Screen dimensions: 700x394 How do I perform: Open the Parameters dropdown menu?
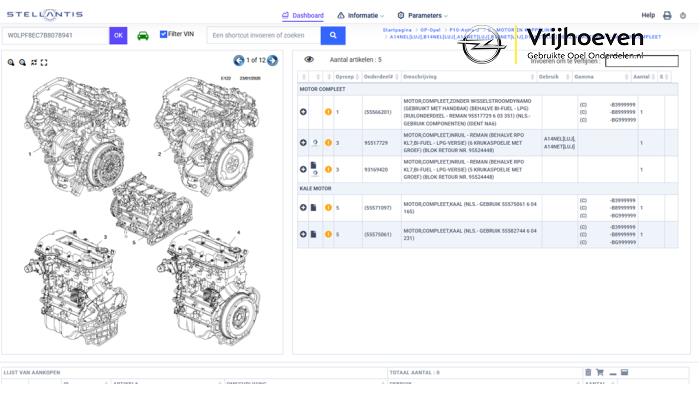click(422, 16)
